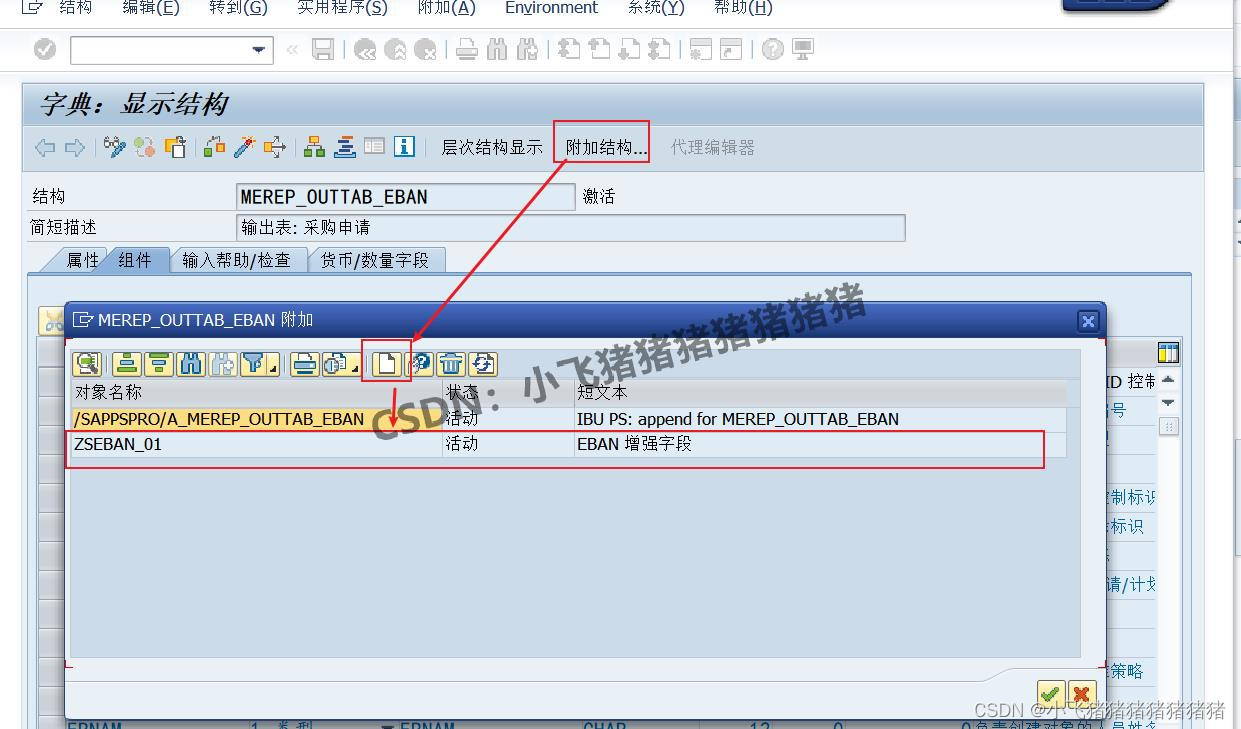Delete selected append using the trash icon
Image resolution: width=1241 pixels, height=729 pixels.
451,364
